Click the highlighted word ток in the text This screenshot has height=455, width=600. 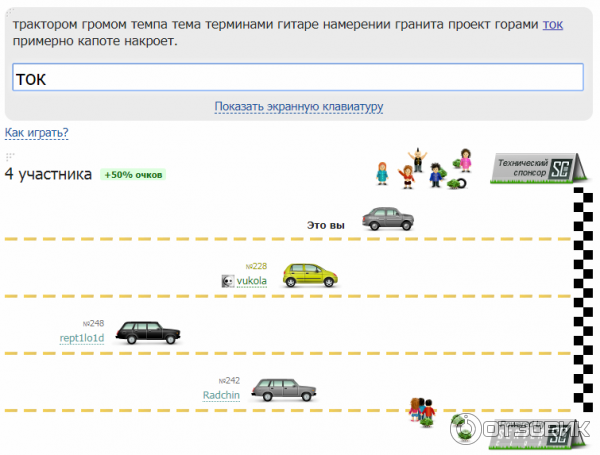pos(552,23)
